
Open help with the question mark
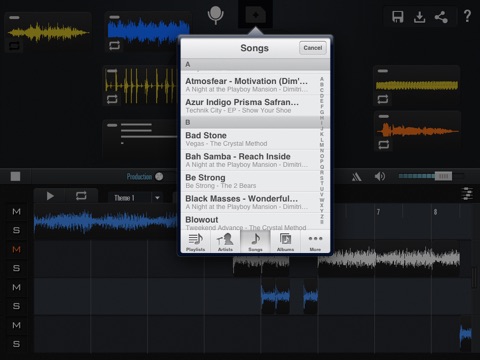point(467,16)
